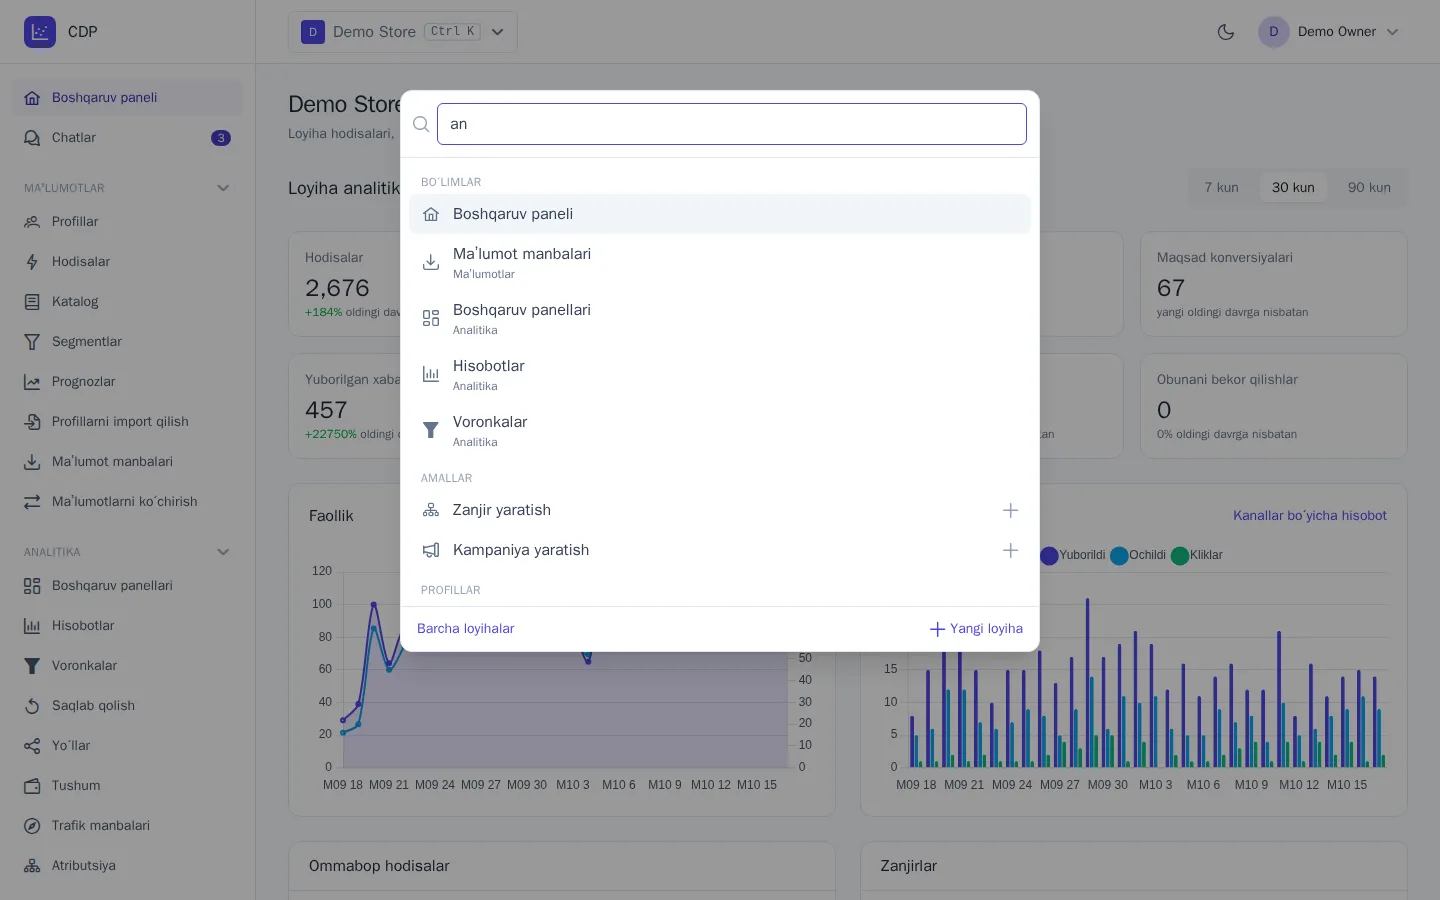Open Yo'llar in the sidebar

pos(127,746)
